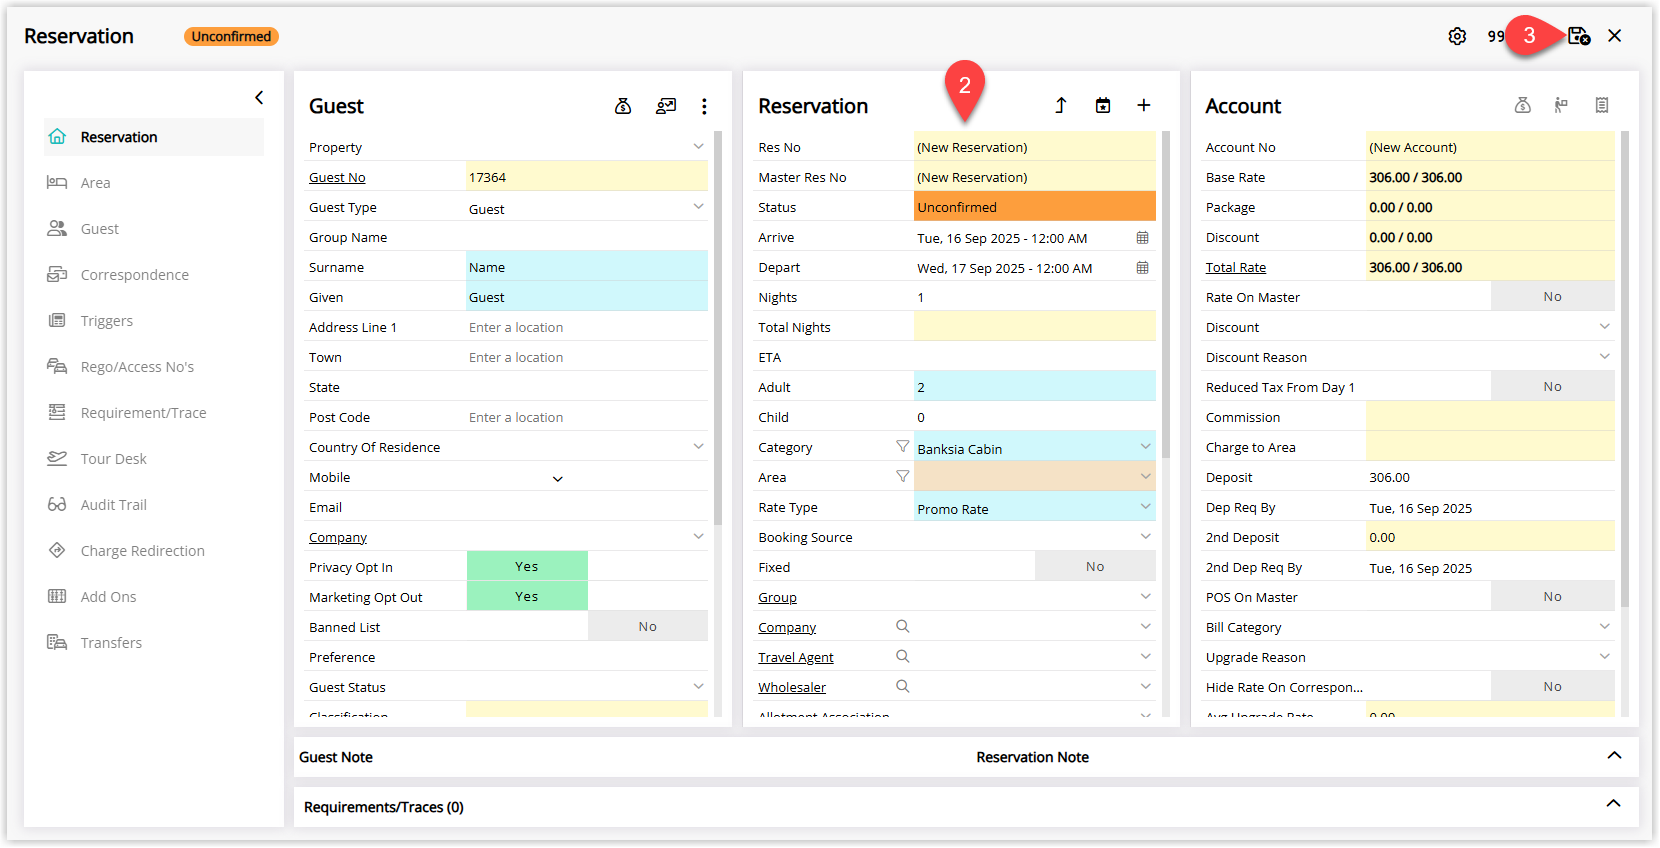This screenshot has width=1660, height=848.
Task: Click the Surname field containing Name
Action: 587,267
